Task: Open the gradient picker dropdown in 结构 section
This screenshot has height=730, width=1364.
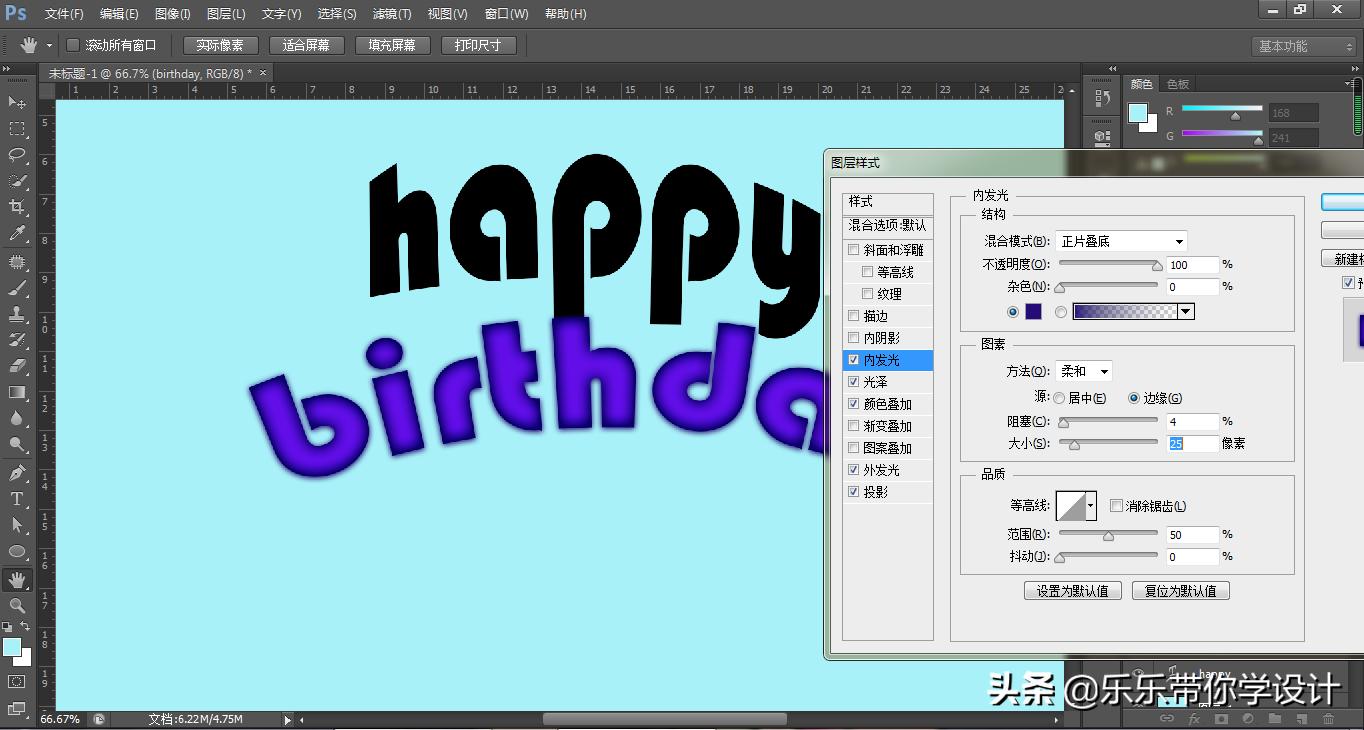Action: pyautogui.click(x=1186, y=311)
